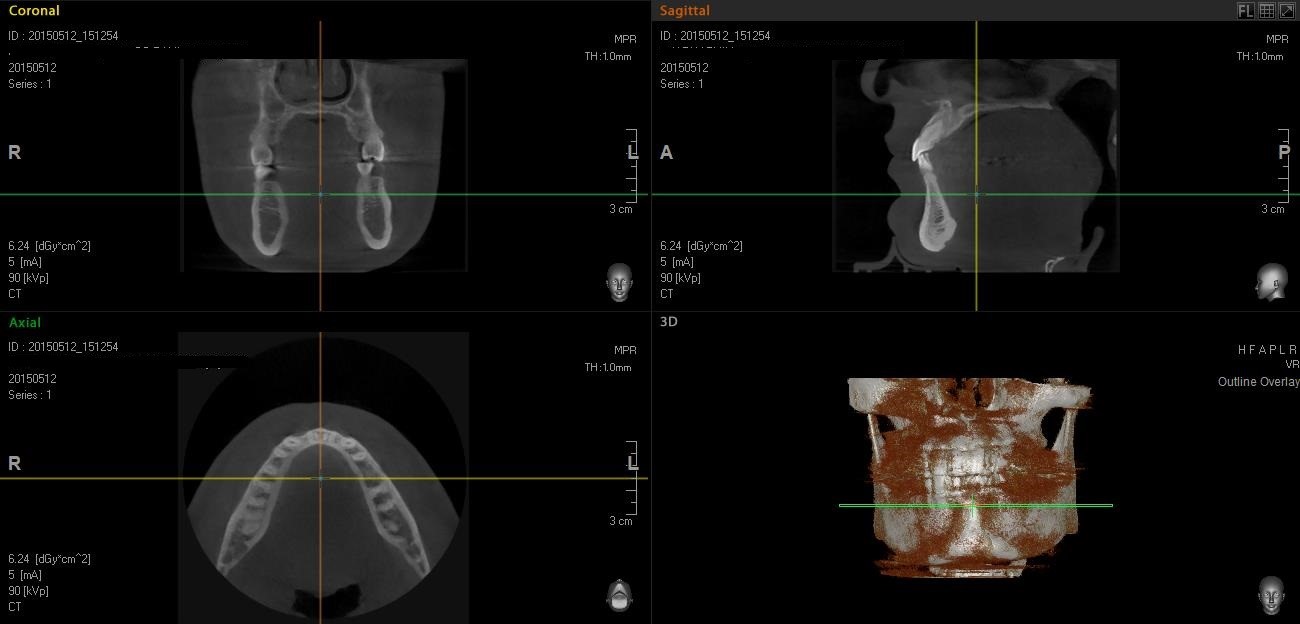Click the crosshair intersection in the Axial view
The height and width of the screenshot is (624, 1300).
(320, 478)
